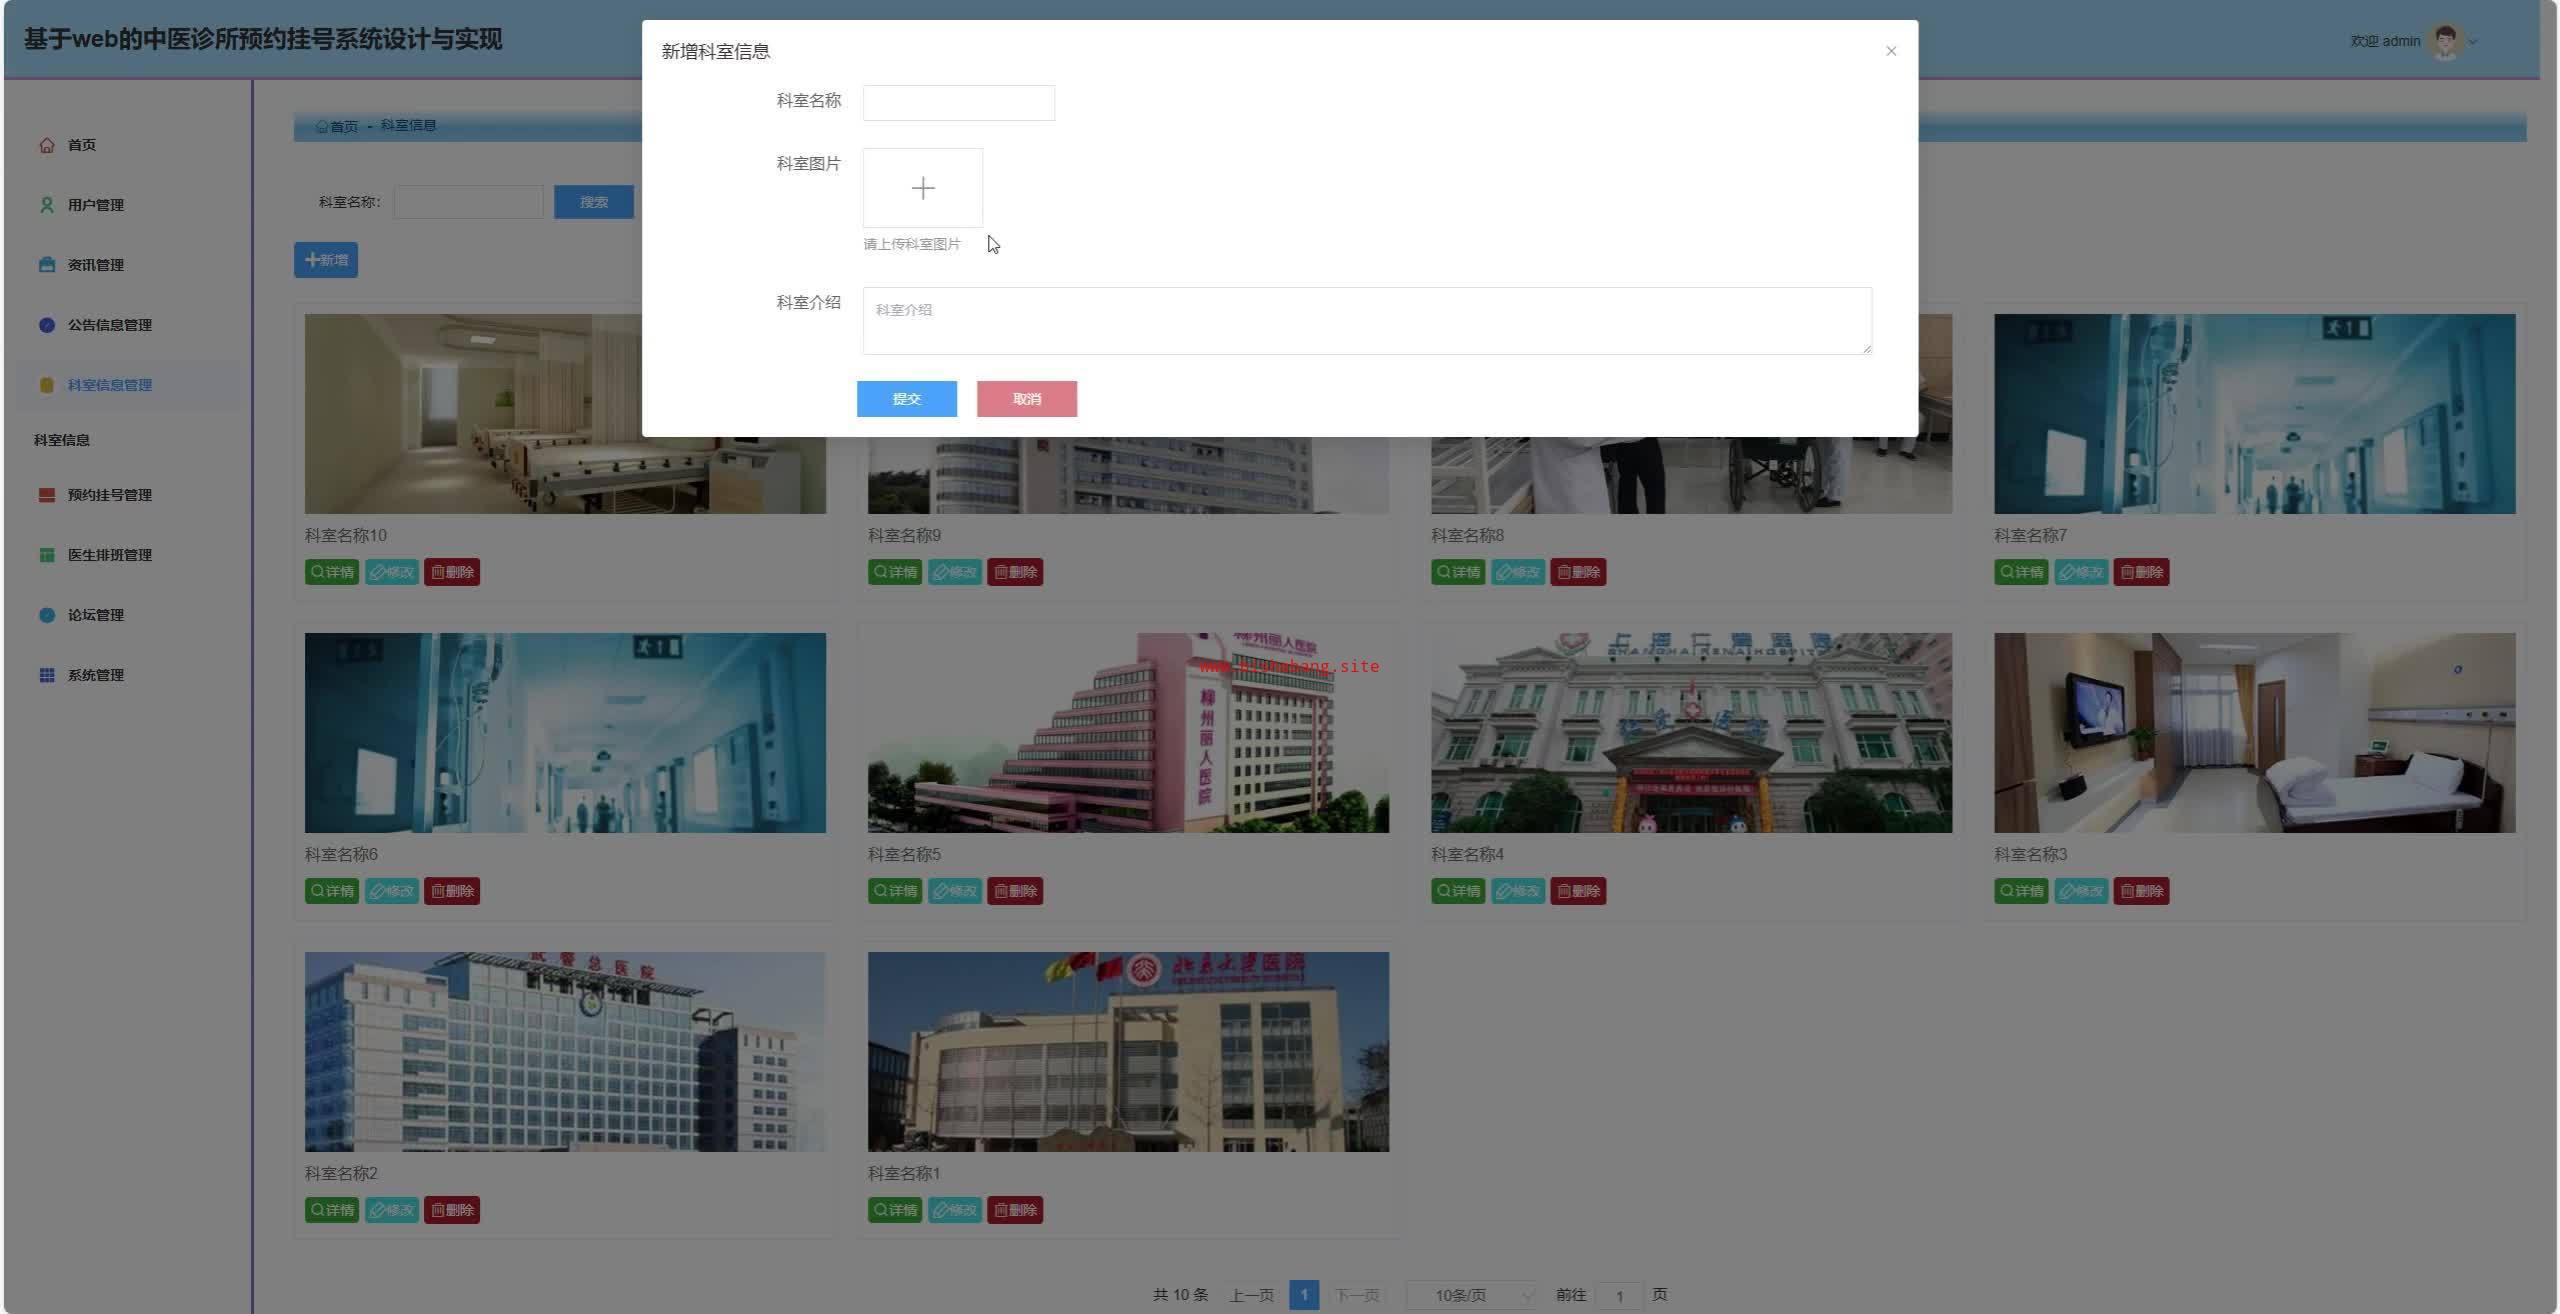The image size is (2560, 1314).
Task: Click the doctor scheduling management icon
Action: [x=47, y=555]
